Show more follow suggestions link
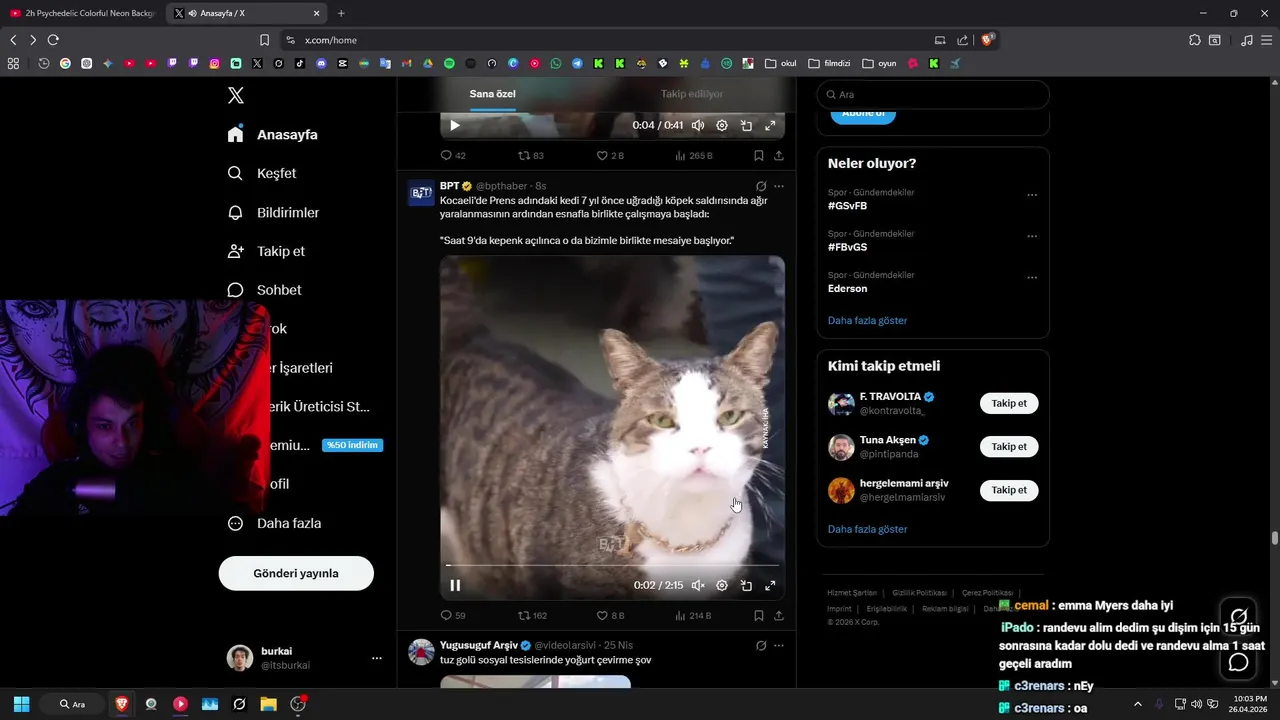Image resolution: width=1280 pixels, height=720 pixels. point(867,529)
